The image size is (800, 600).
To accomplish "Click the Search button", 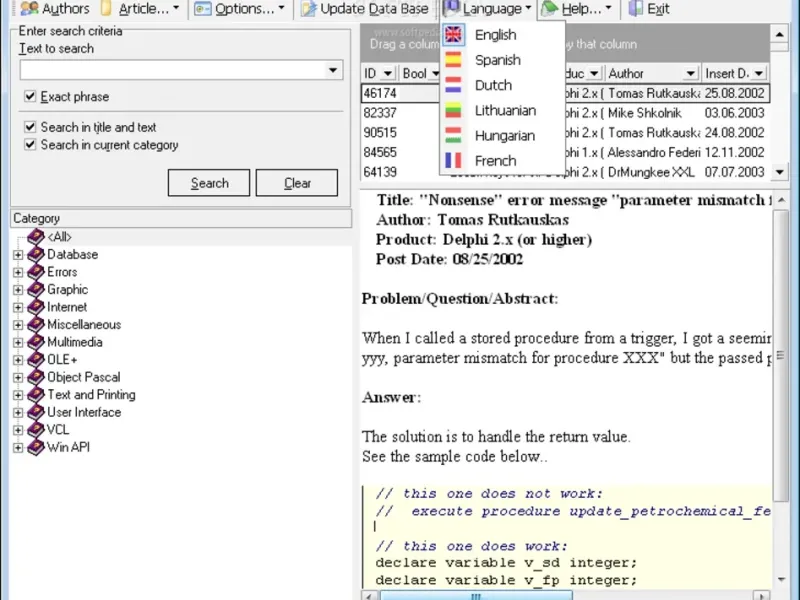I will coord(209,183).
